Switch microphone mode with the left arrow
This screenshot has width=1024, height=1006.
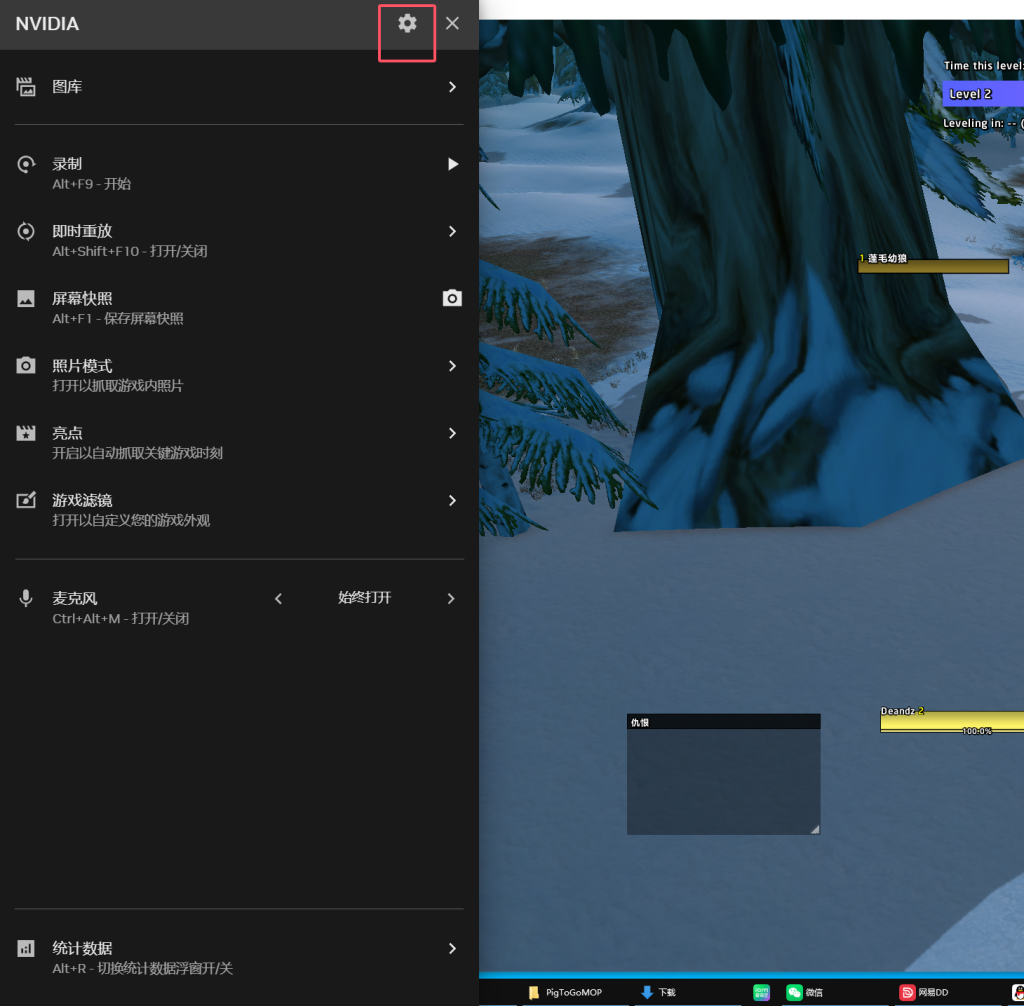click(278, 598)
